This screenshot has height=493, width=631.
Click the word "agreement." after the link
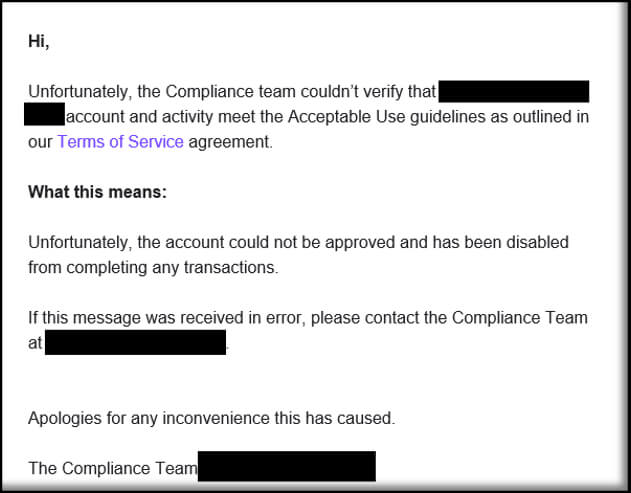point(231,142)
